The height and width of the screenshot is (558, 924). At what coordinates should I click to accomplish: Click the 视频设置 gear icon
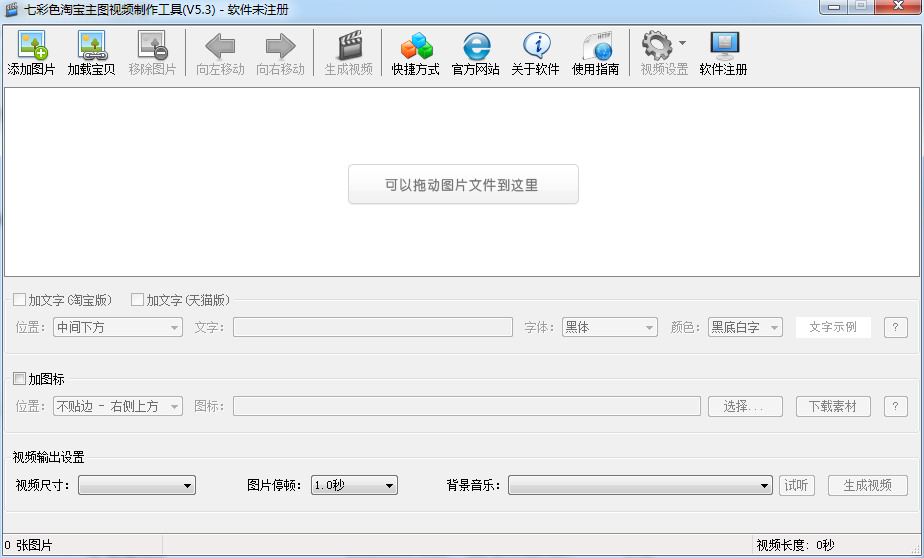pyautogui.click(x=657, y=46)
